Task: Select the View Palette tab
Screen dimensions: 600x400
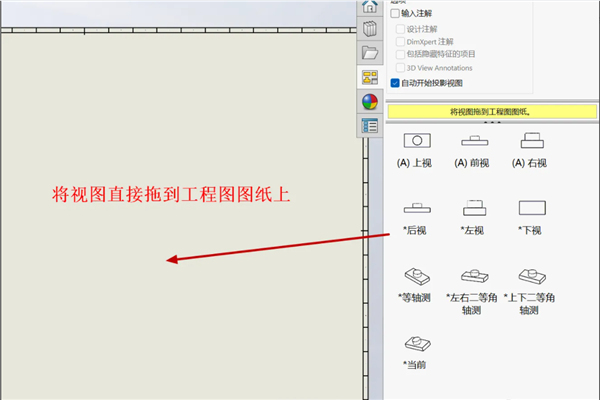Action: 369,78
